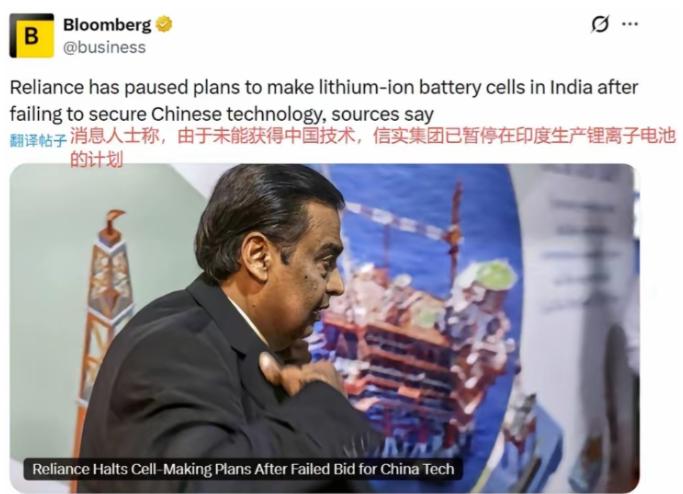The image size is (683, 494).
Task: Click the red Chinese translation starting with 消息人士称
Action: 372,136
